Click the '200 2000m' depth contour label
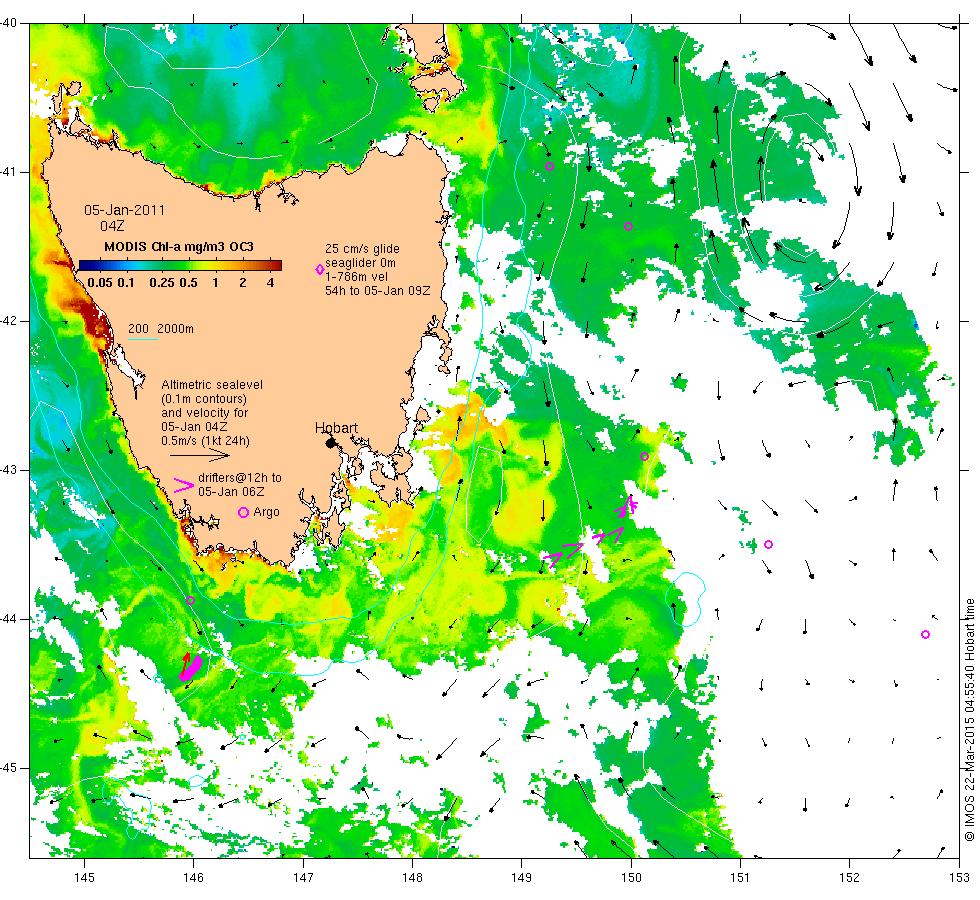 click(161, 329)
